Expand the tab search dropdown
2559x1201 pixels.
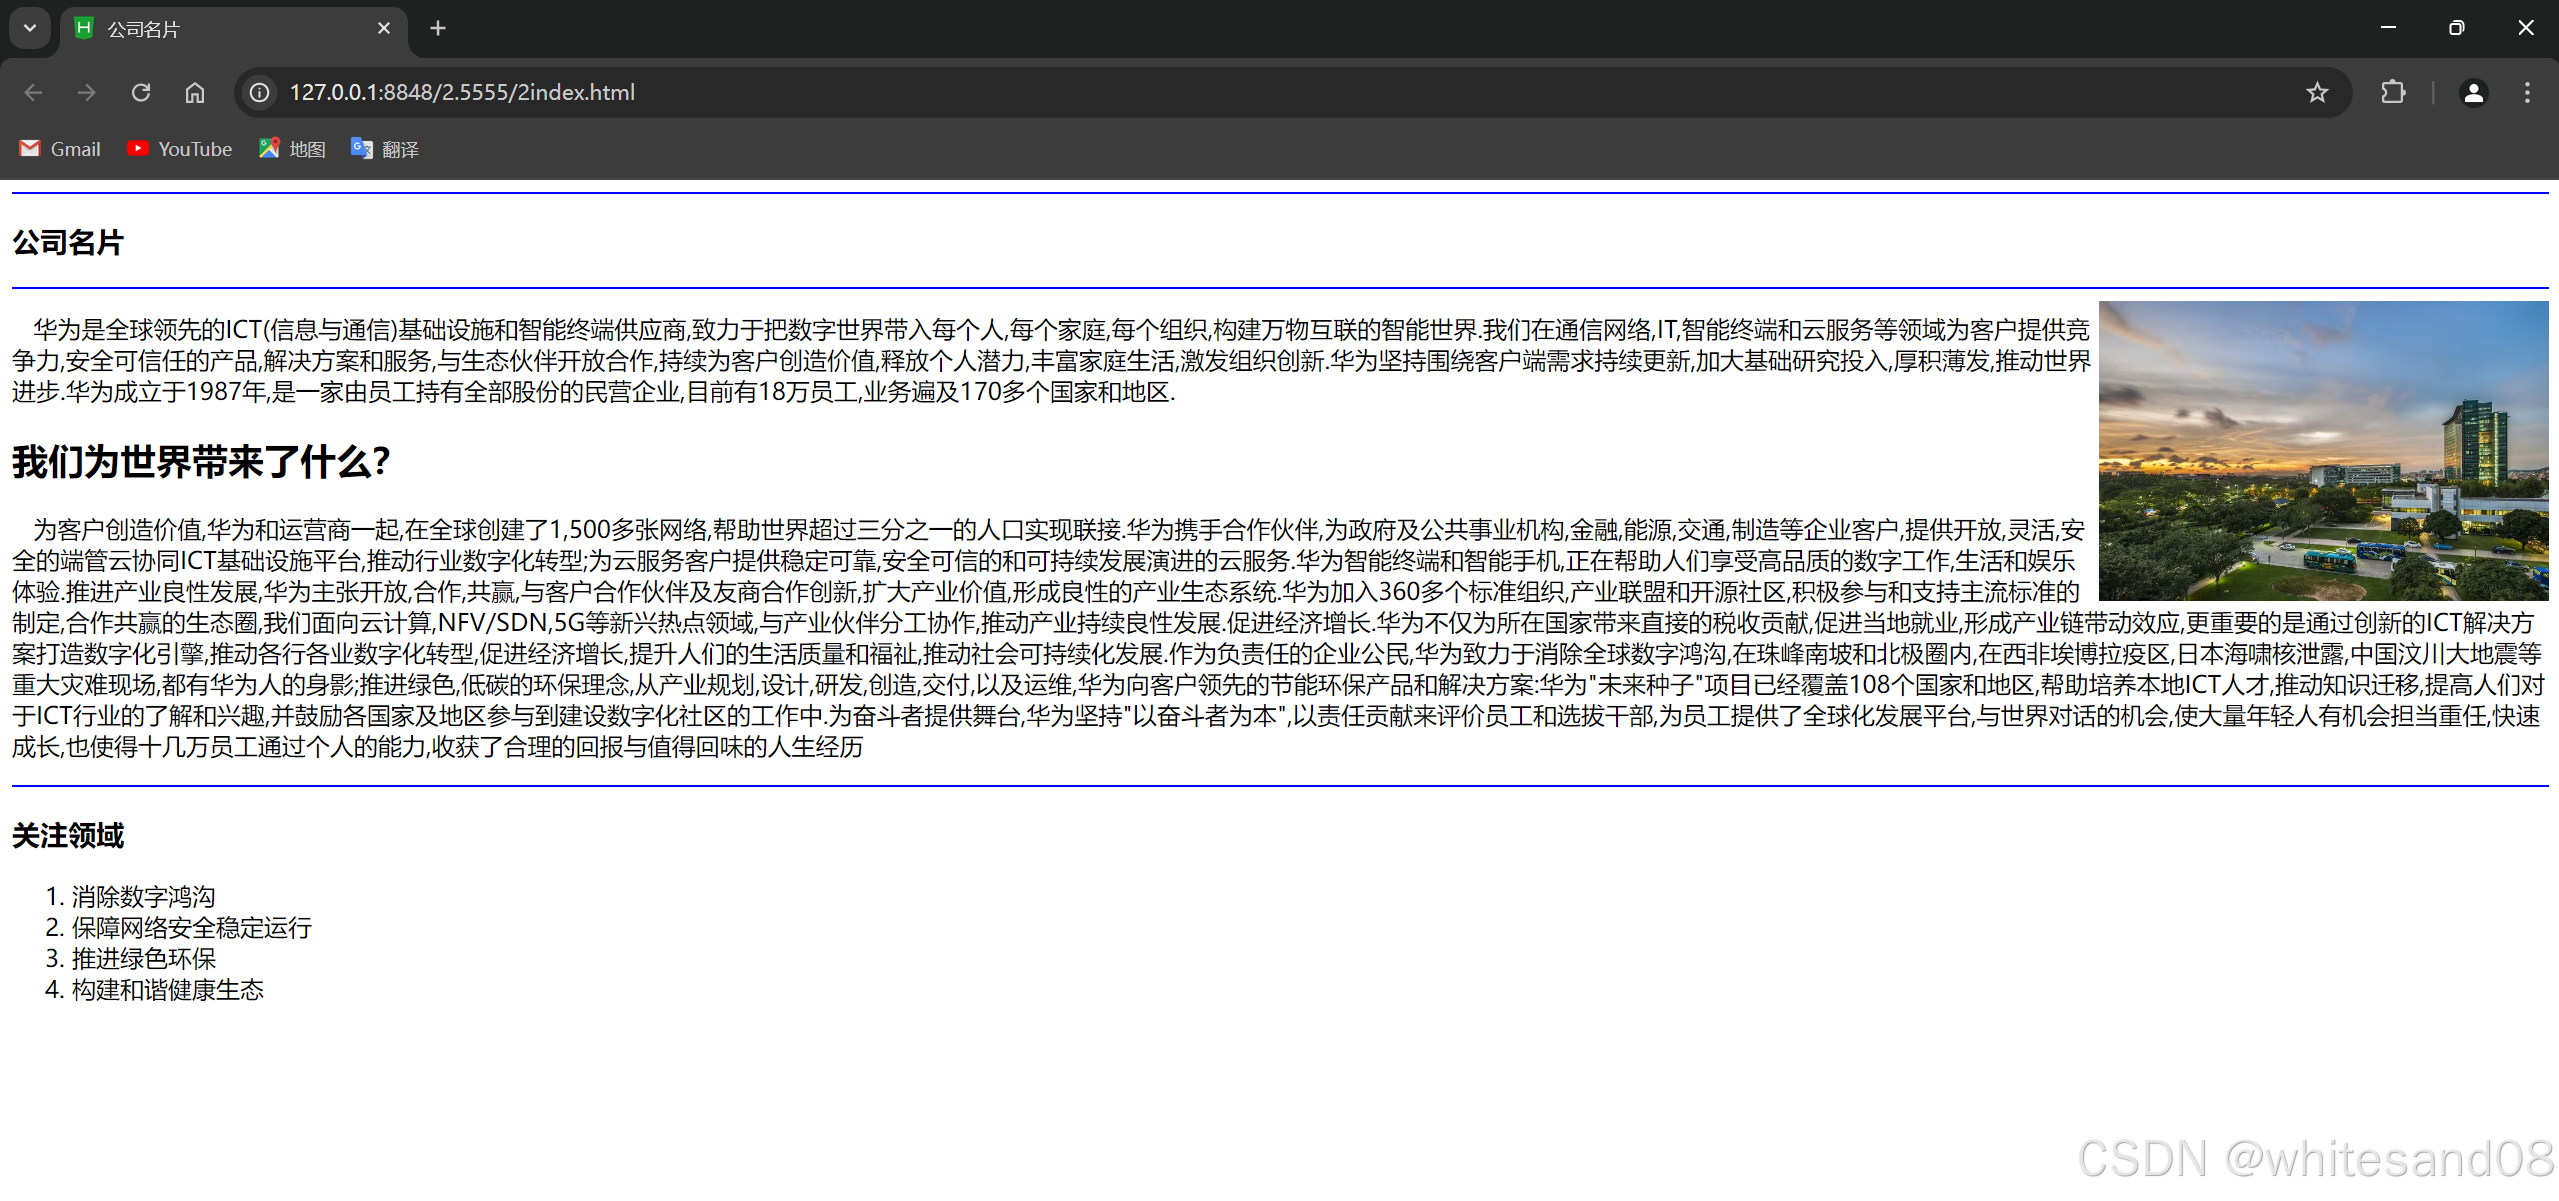click(x=30, y=28)
